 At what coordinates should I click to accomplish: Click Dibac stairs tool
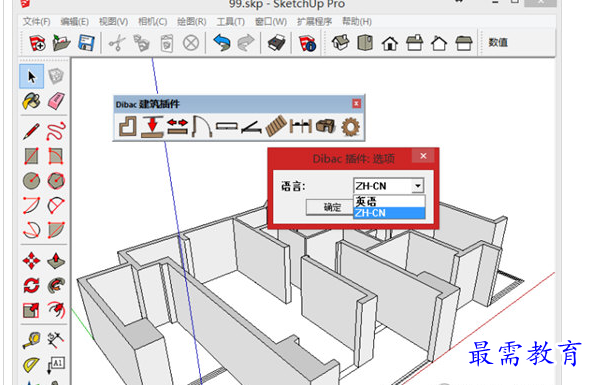[276, 126]
